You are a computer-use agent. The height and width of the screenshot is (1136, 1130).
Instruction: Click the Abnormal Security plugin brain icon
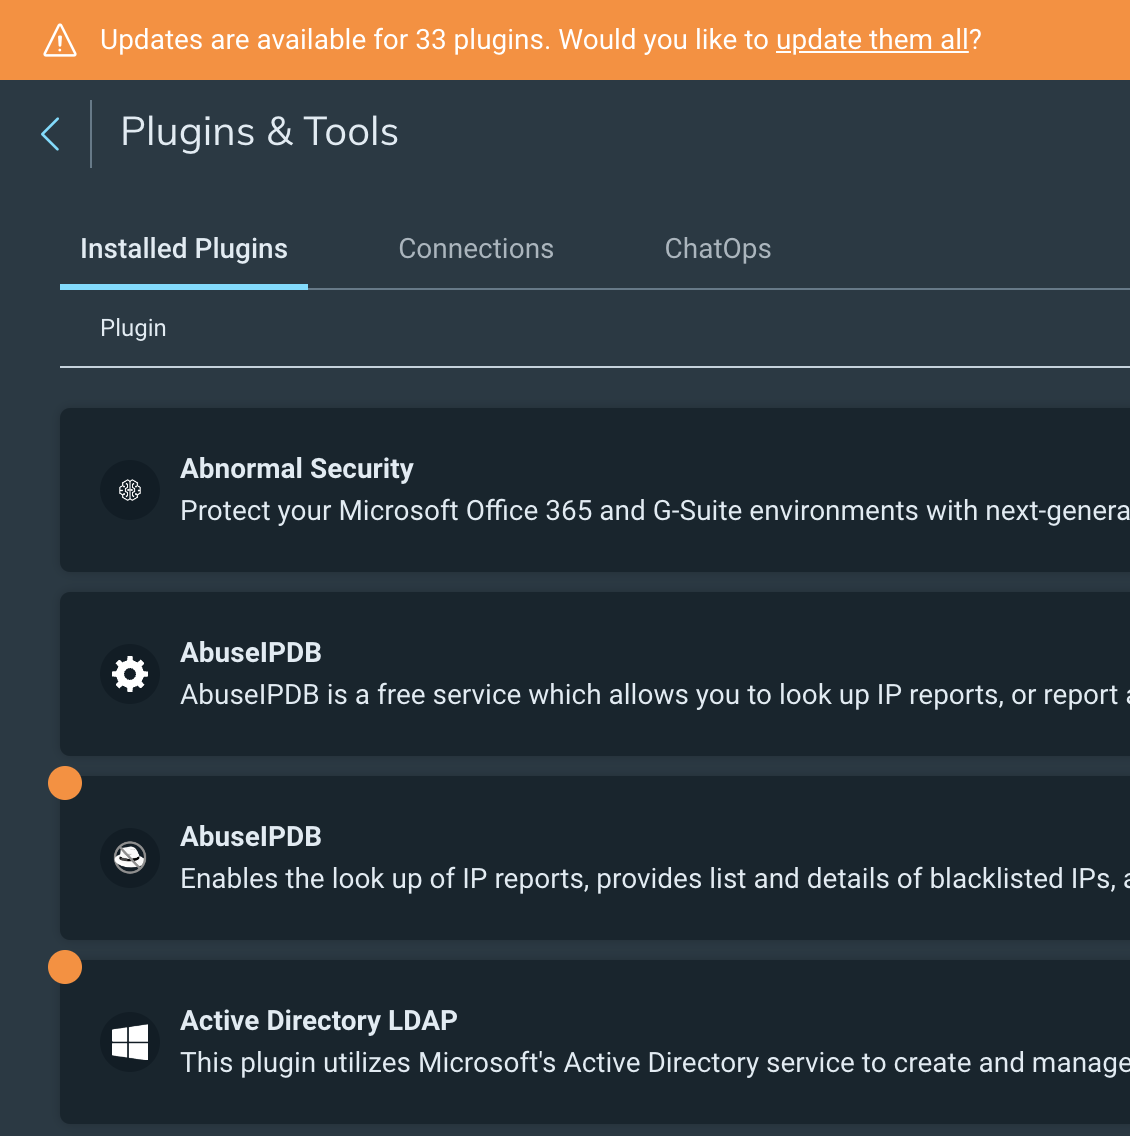click(130, 490)
